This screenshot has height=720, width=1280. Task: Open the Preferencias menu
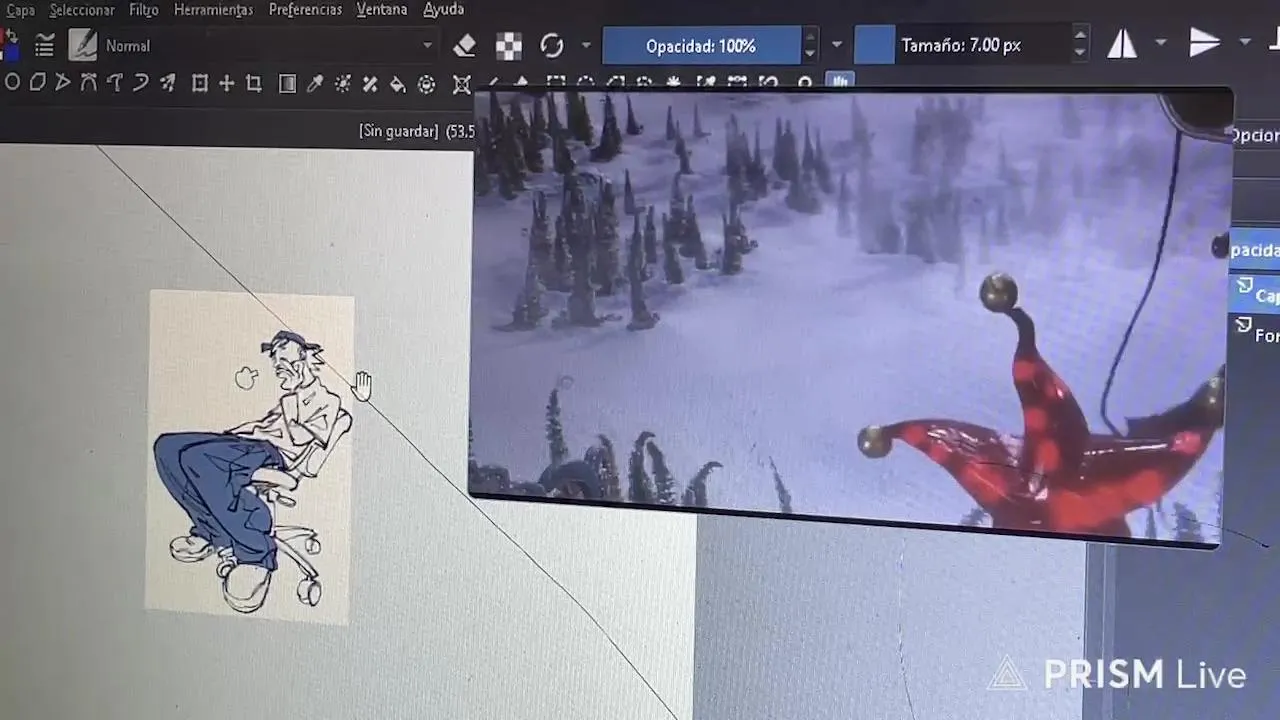click(x=305, y=10)
